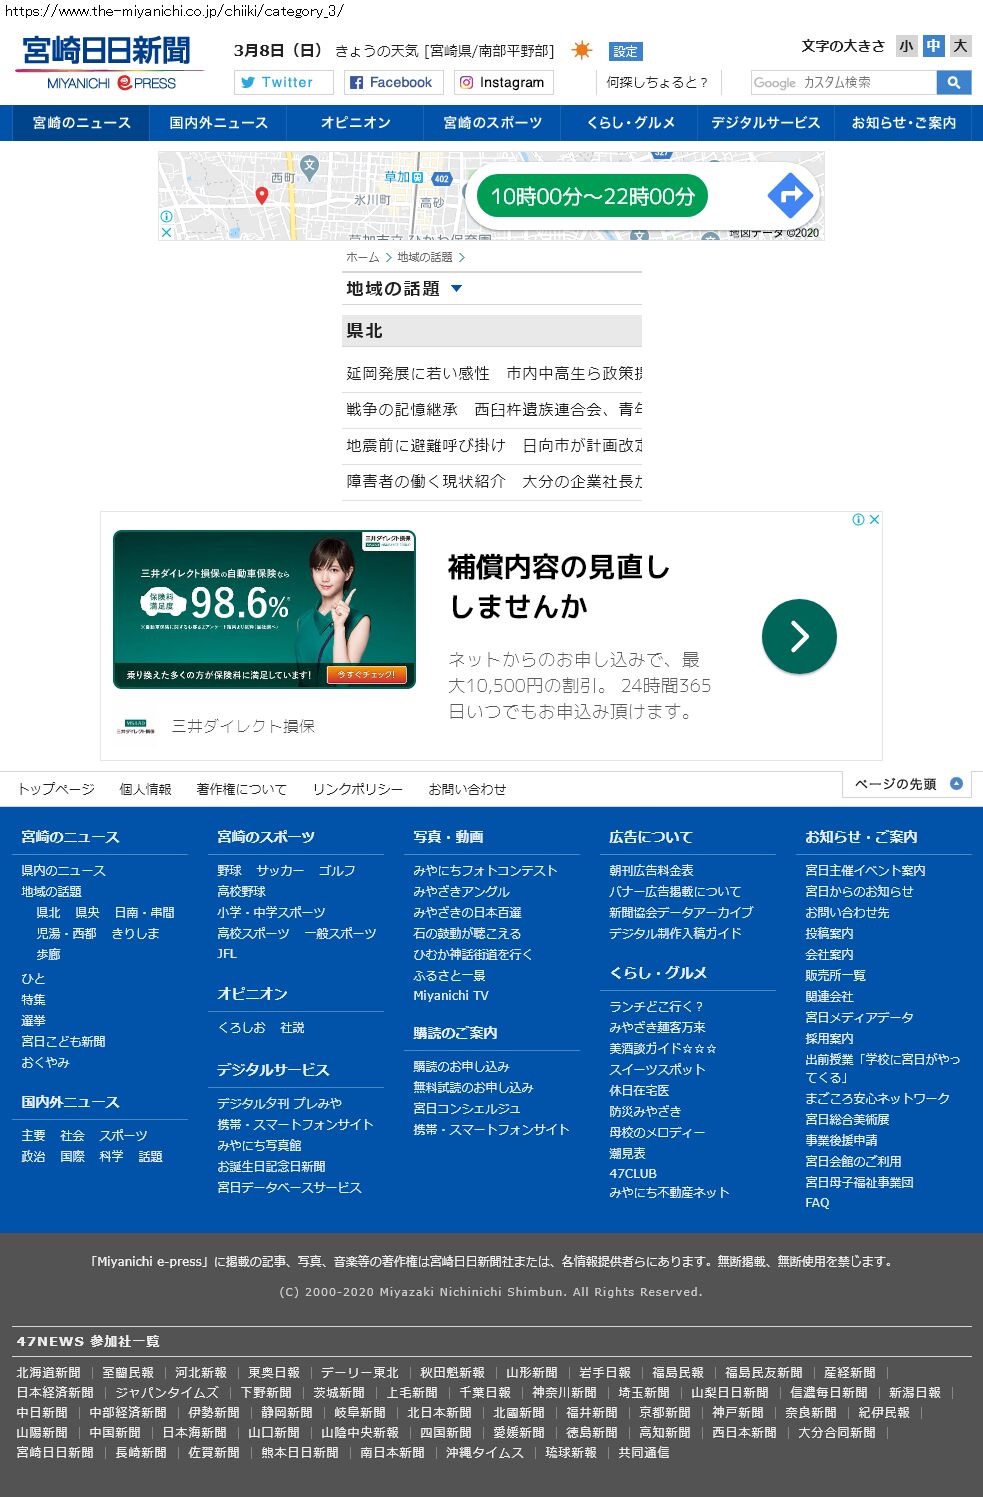Click 共同通信 in 47NEWS list

643,1452
